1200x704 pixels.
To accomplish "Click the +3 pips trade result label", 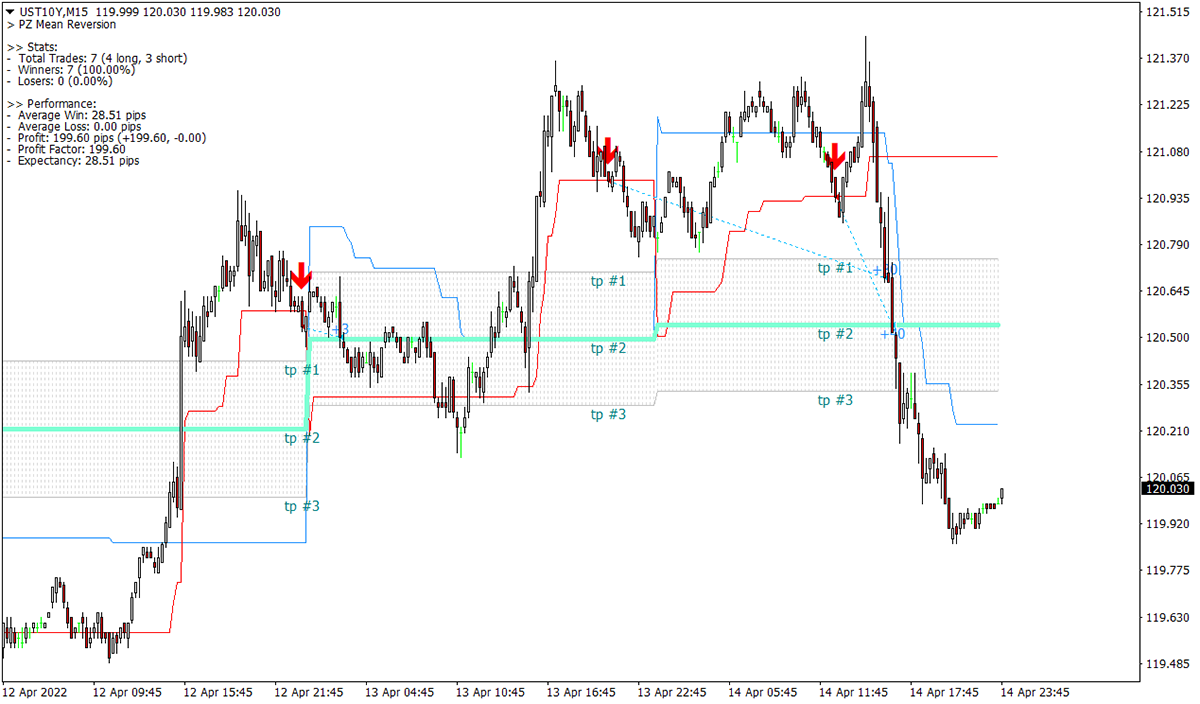I will coord(339,328).
